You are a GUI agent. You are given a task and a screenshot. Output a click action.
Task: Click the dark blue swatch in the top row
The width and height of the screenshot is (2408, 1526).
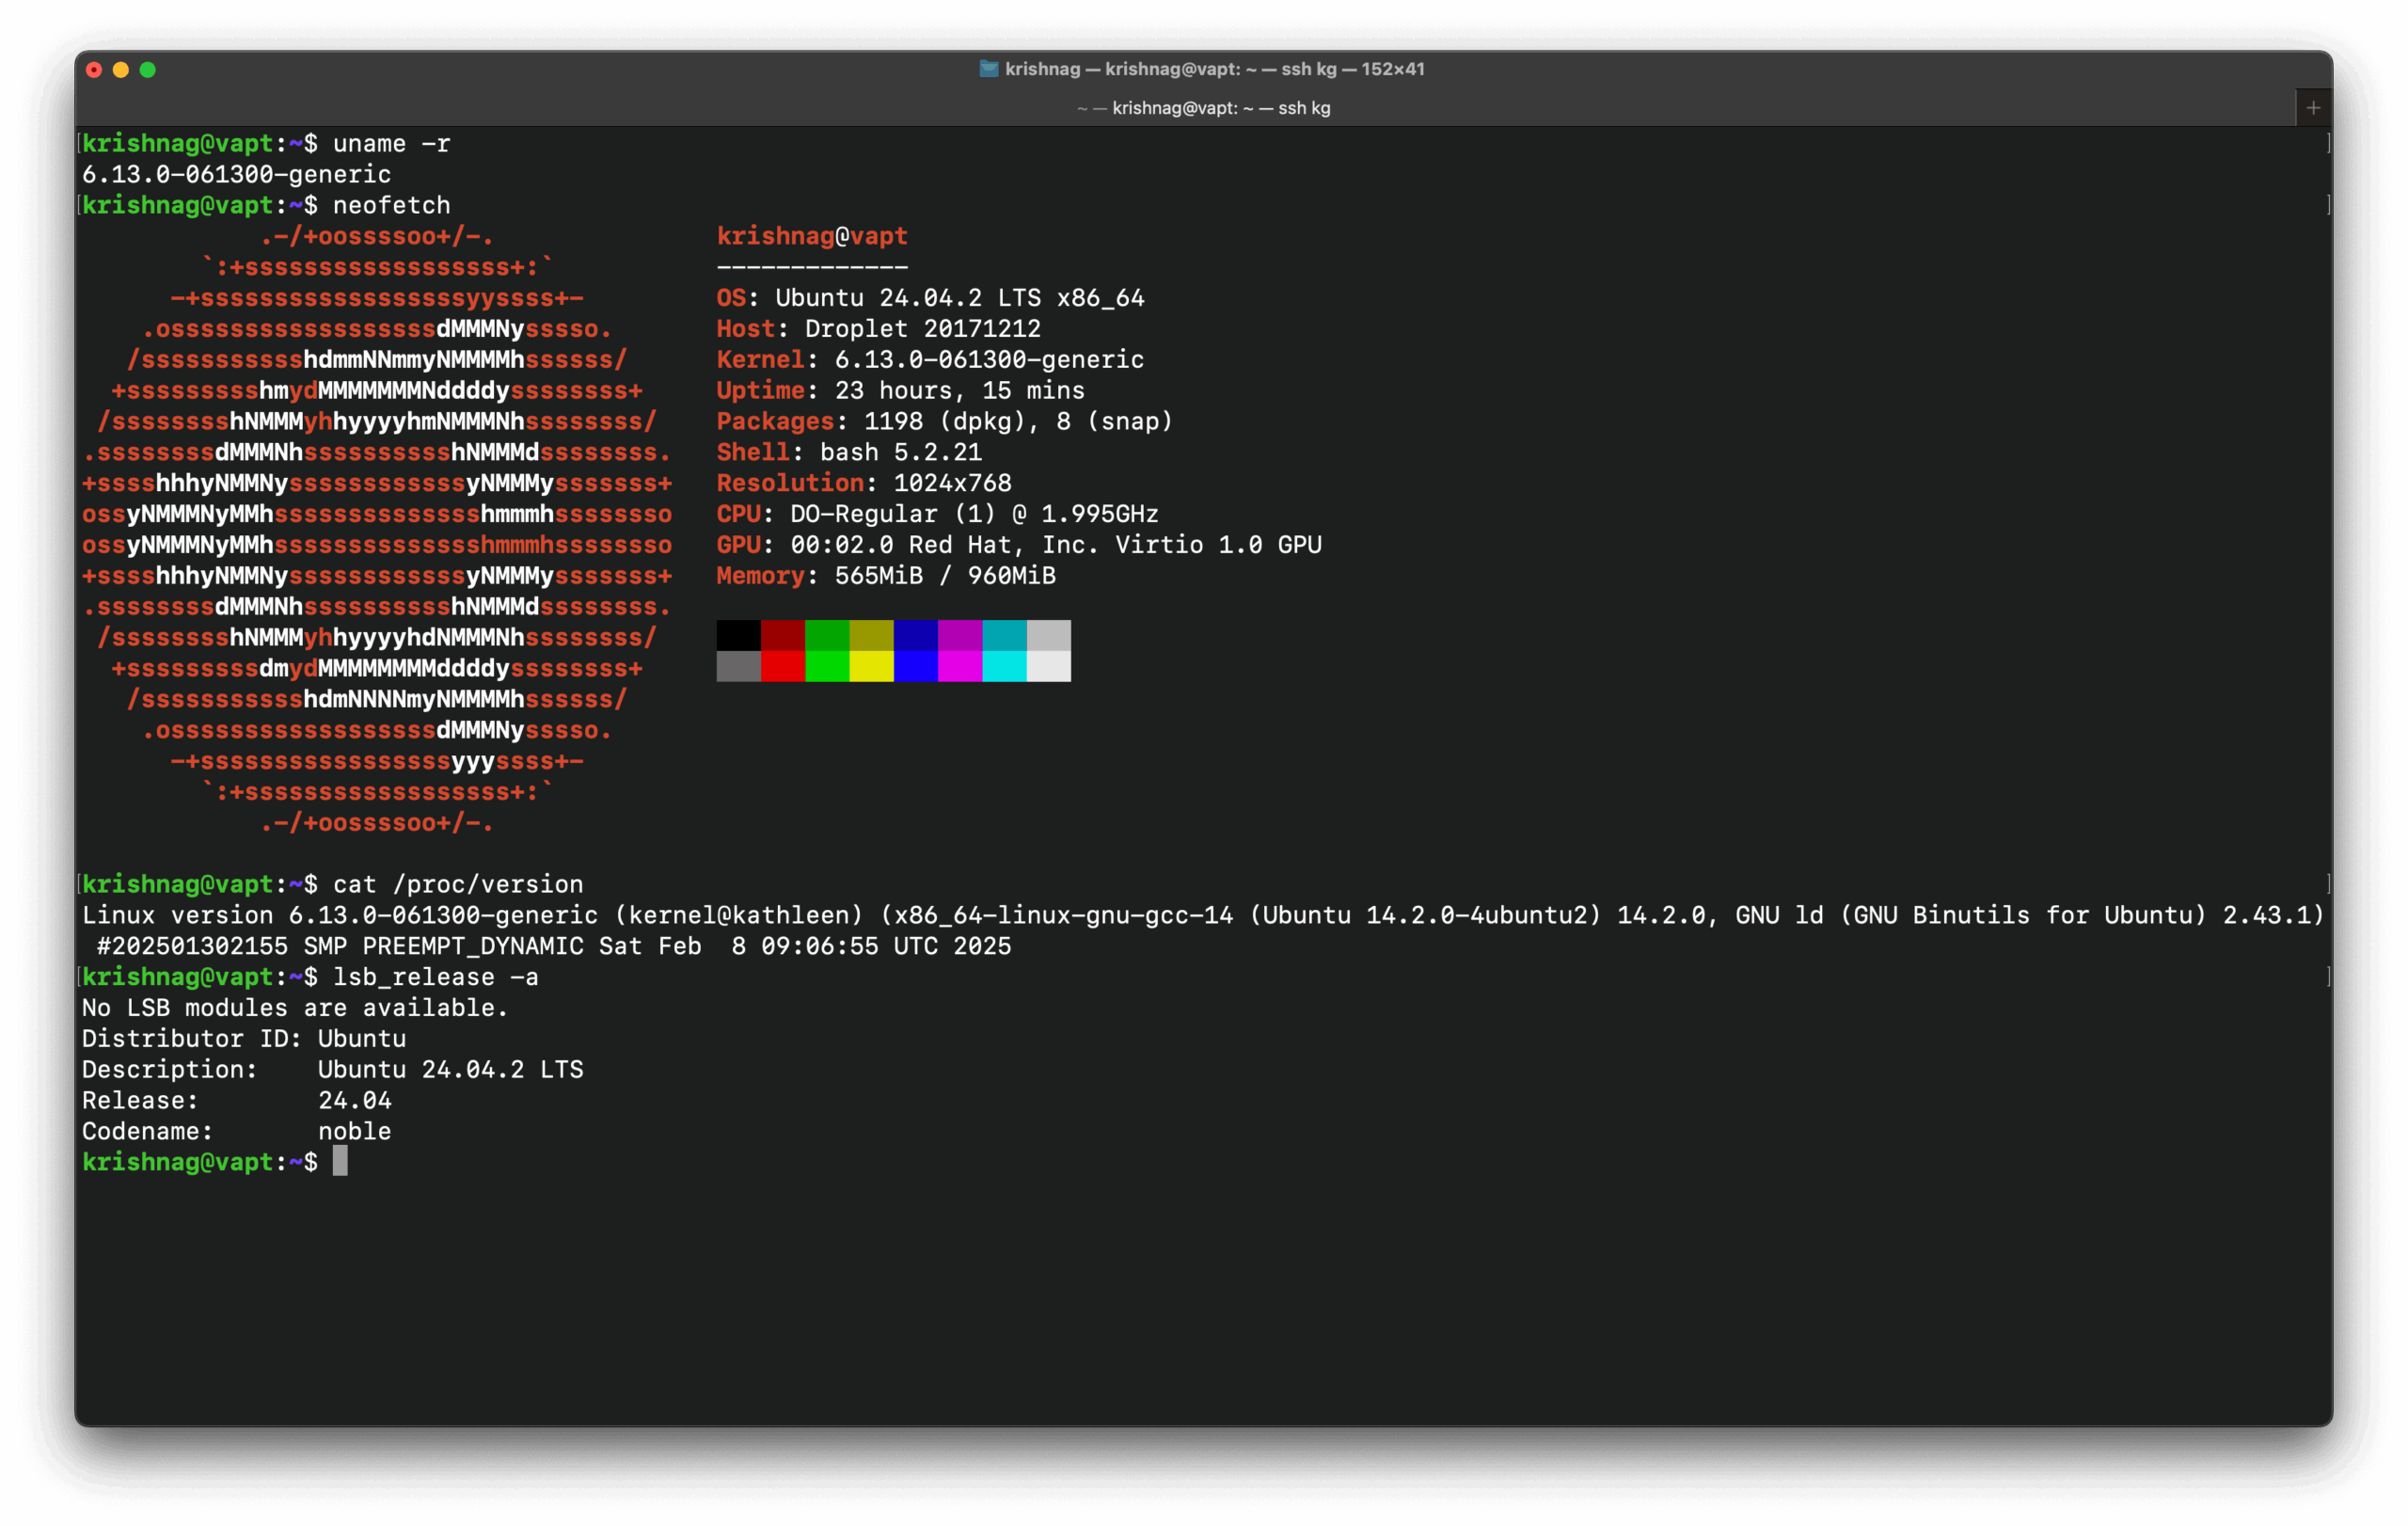click(x=916, y=635)
